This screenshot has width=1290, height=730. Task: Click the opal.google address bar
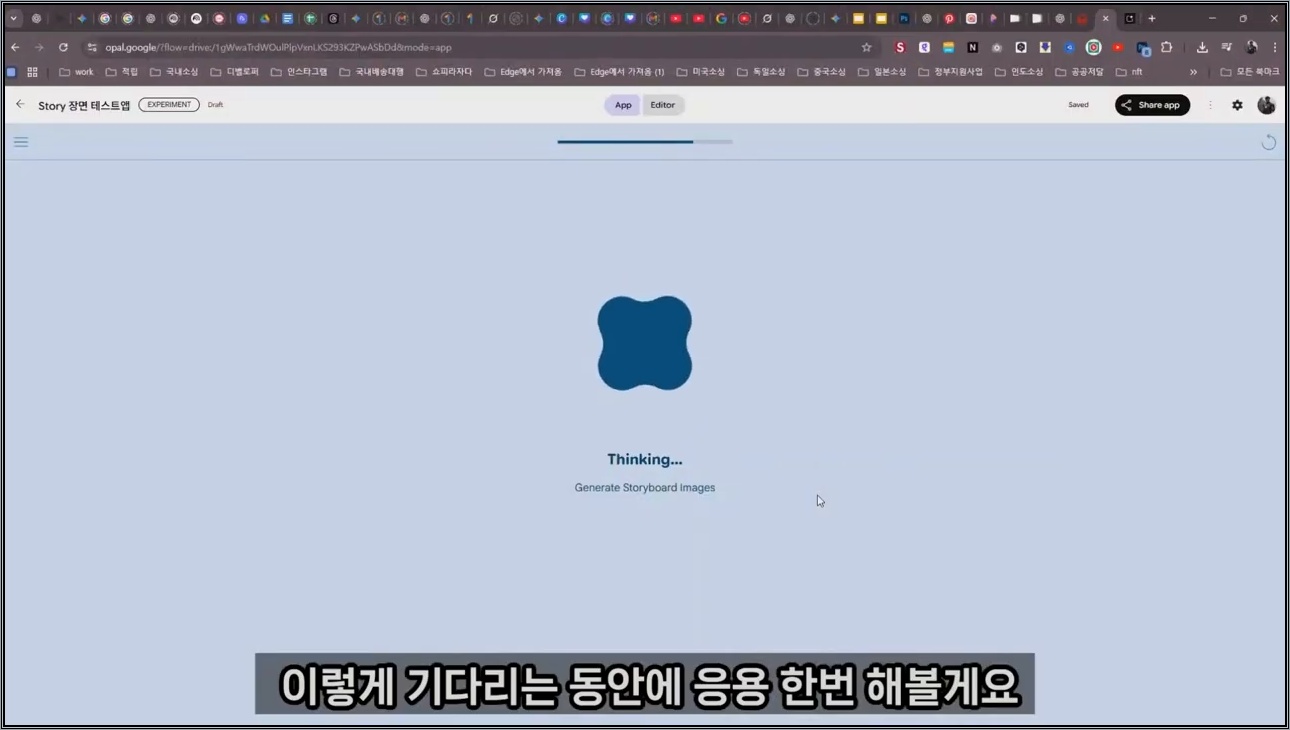point(480,47)
